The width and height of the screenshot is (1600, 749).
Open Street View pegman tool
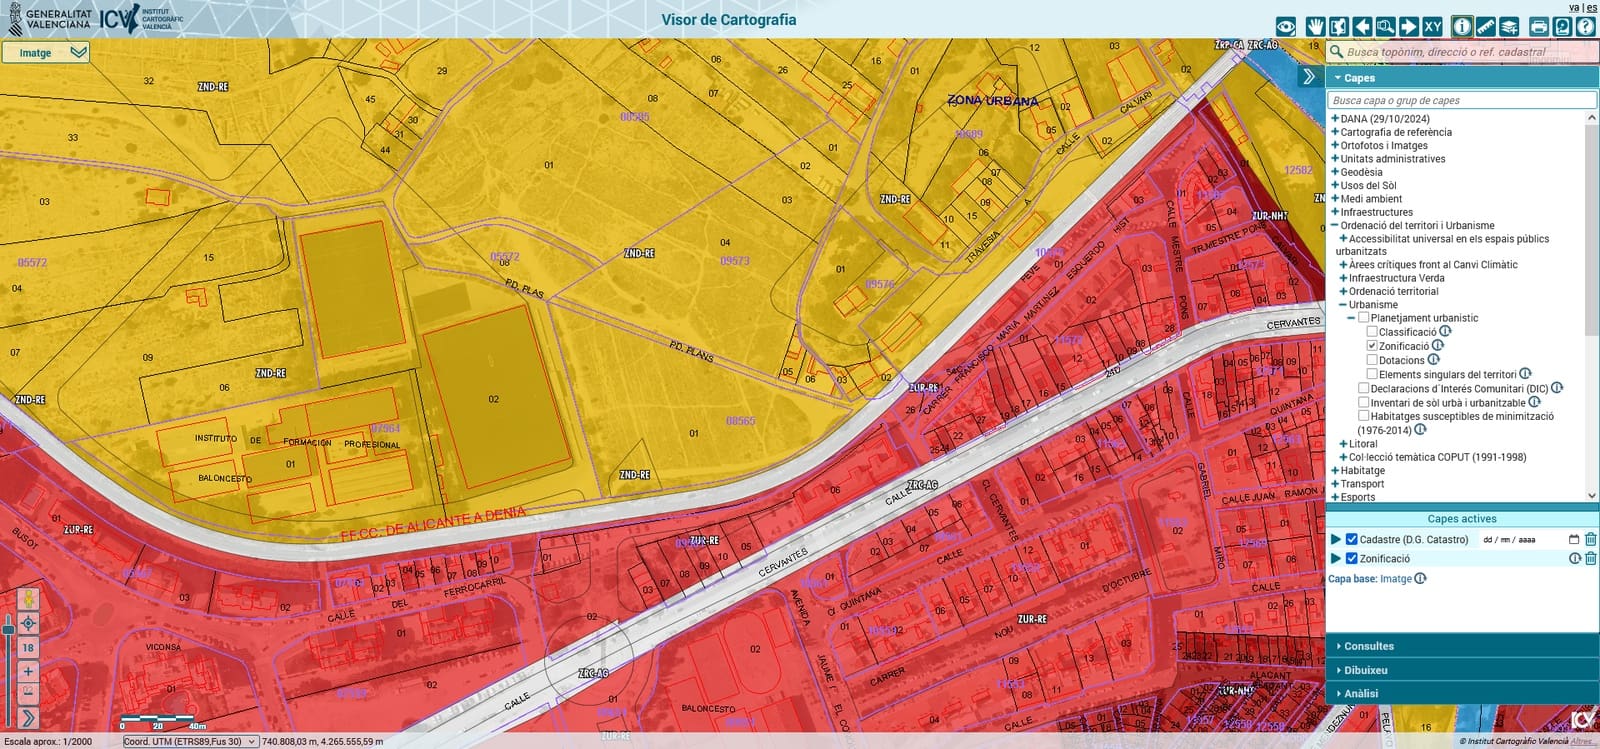pos(28,599)
